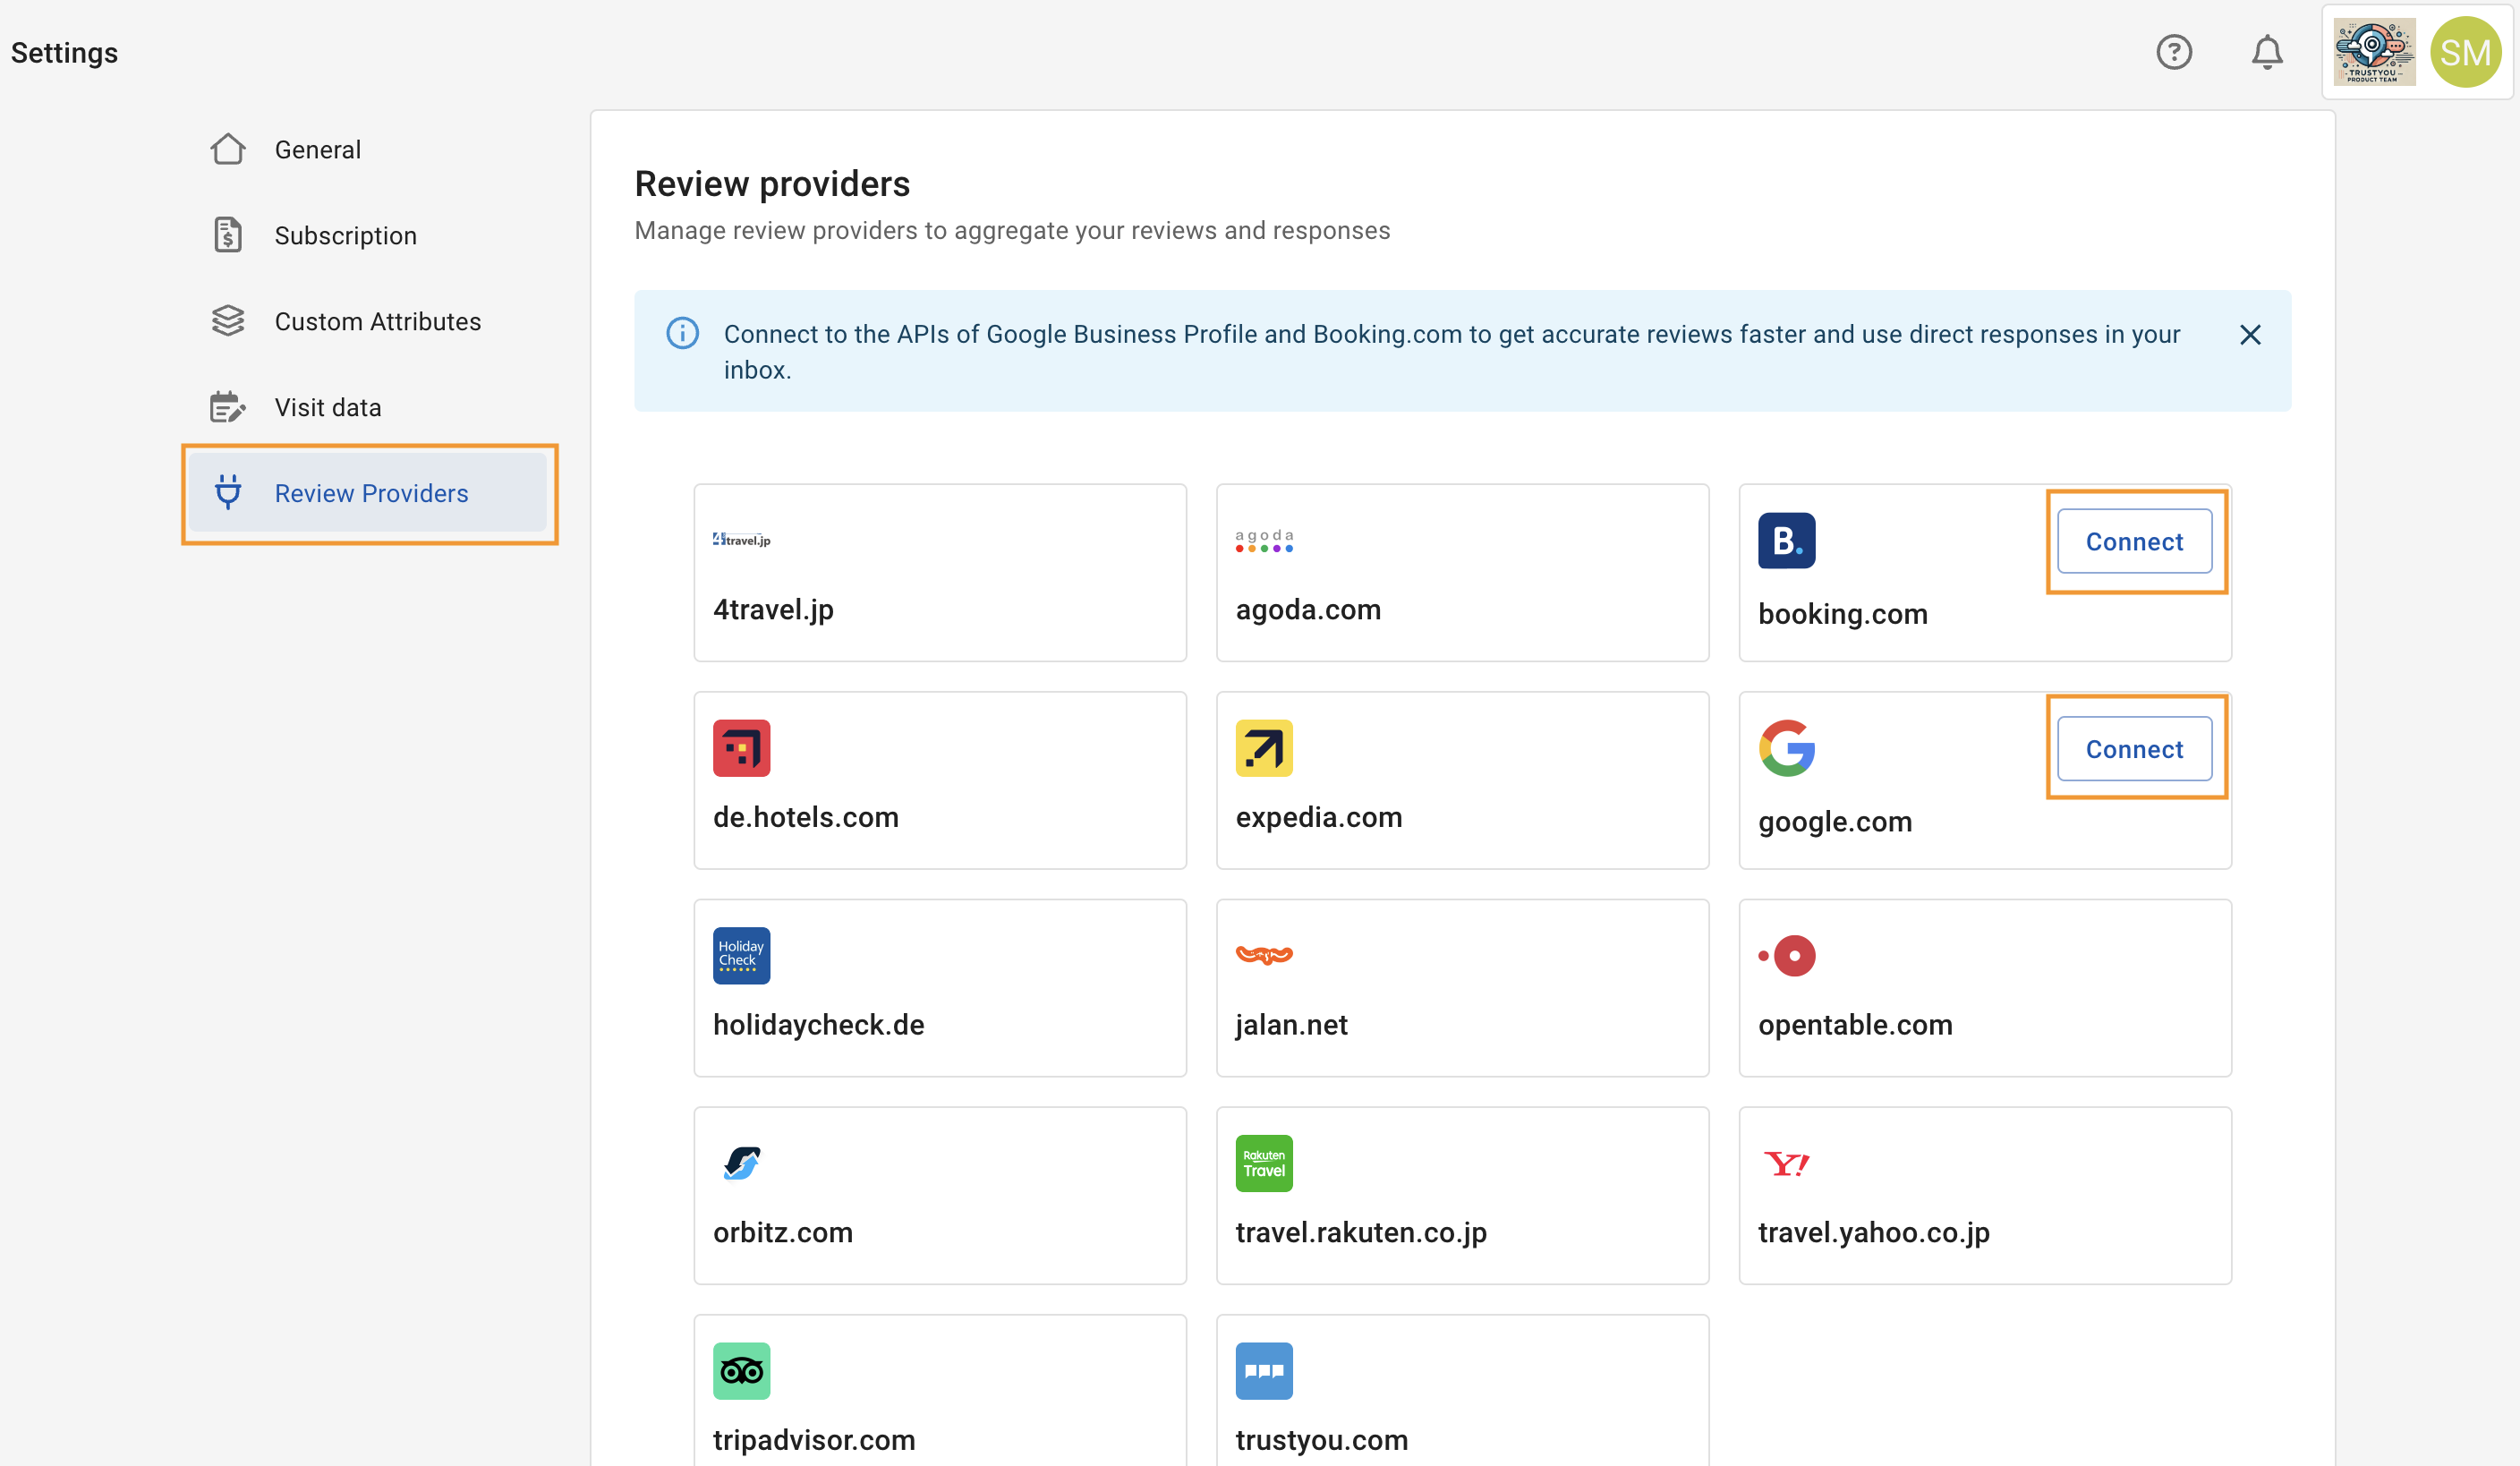
Task: Select the travel.rakuten.co.jp provider name
Action: [1361, 1232]
